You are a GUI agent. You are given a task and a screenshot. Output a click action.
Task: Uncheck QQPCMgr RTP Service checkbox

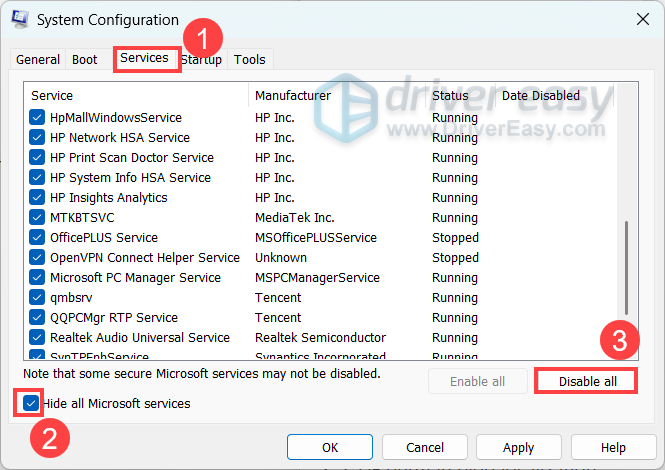[x=37, y=317]
